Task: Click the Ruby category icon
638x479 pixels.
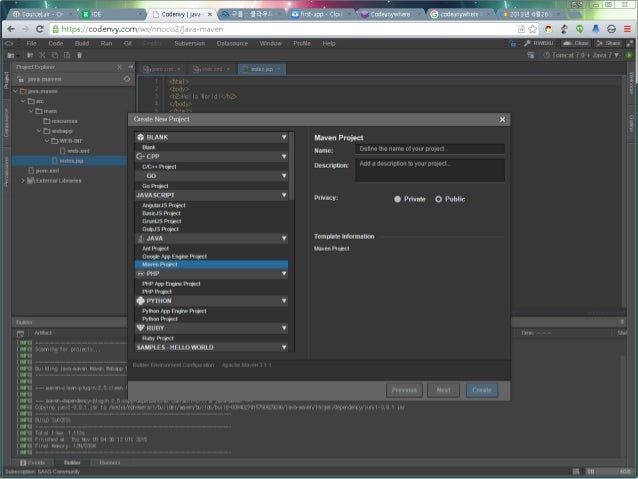Action: 141,327
